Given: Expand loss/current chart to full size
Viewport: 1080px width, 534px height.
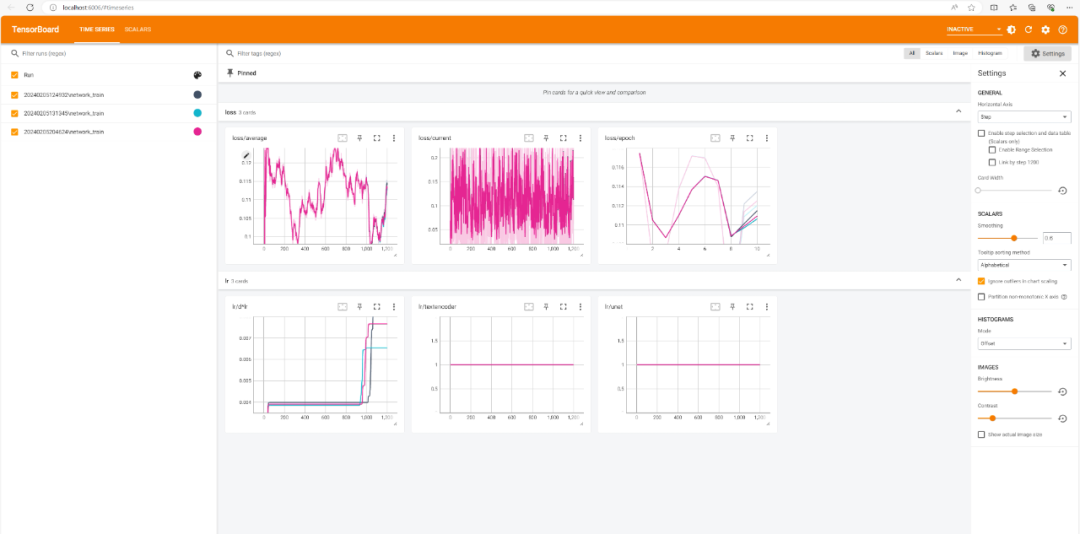Looking at the screenshot, I should (x=563, y=138).
